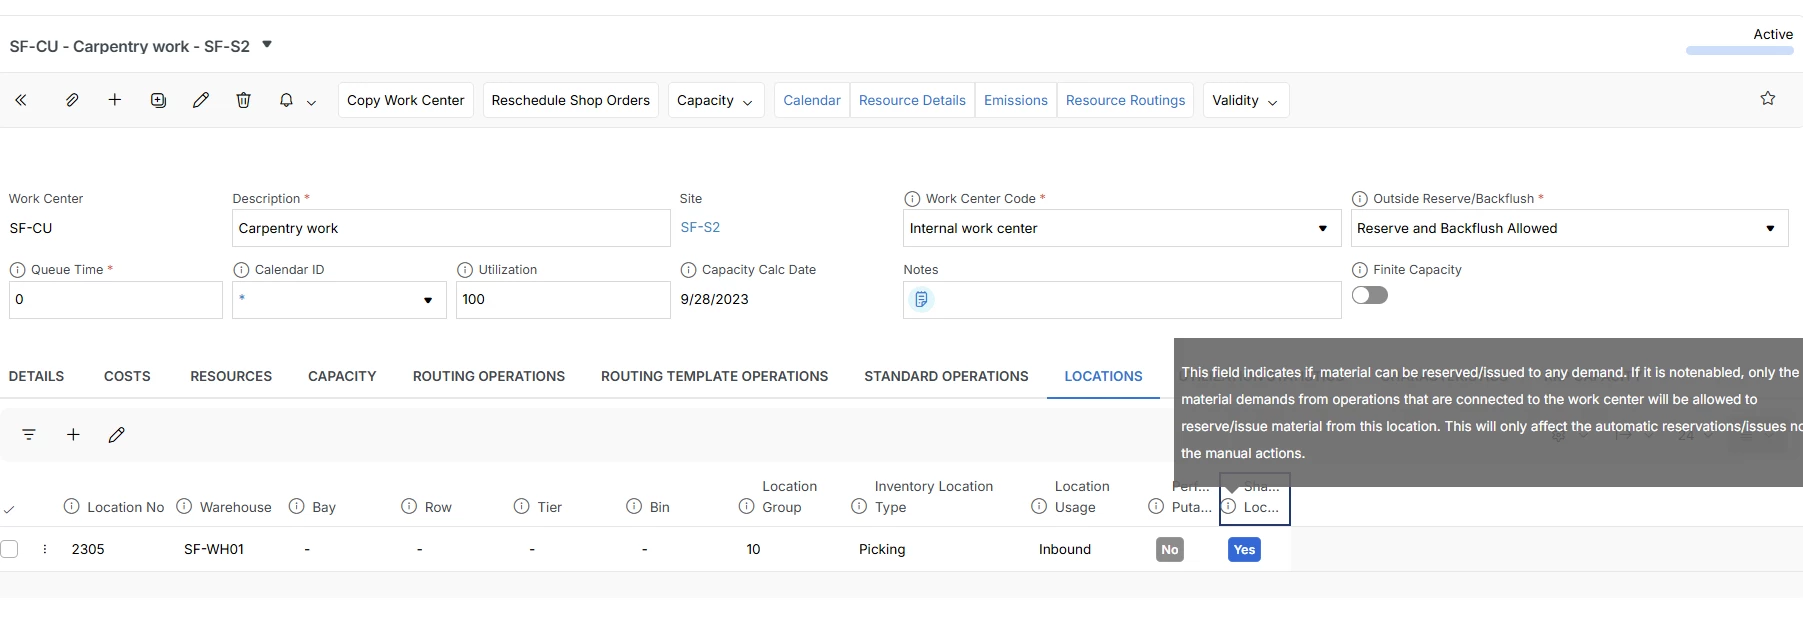Click the duplicate record icon
The height and width of the screenshot is (621, 1803).
[x=158, y=100]
